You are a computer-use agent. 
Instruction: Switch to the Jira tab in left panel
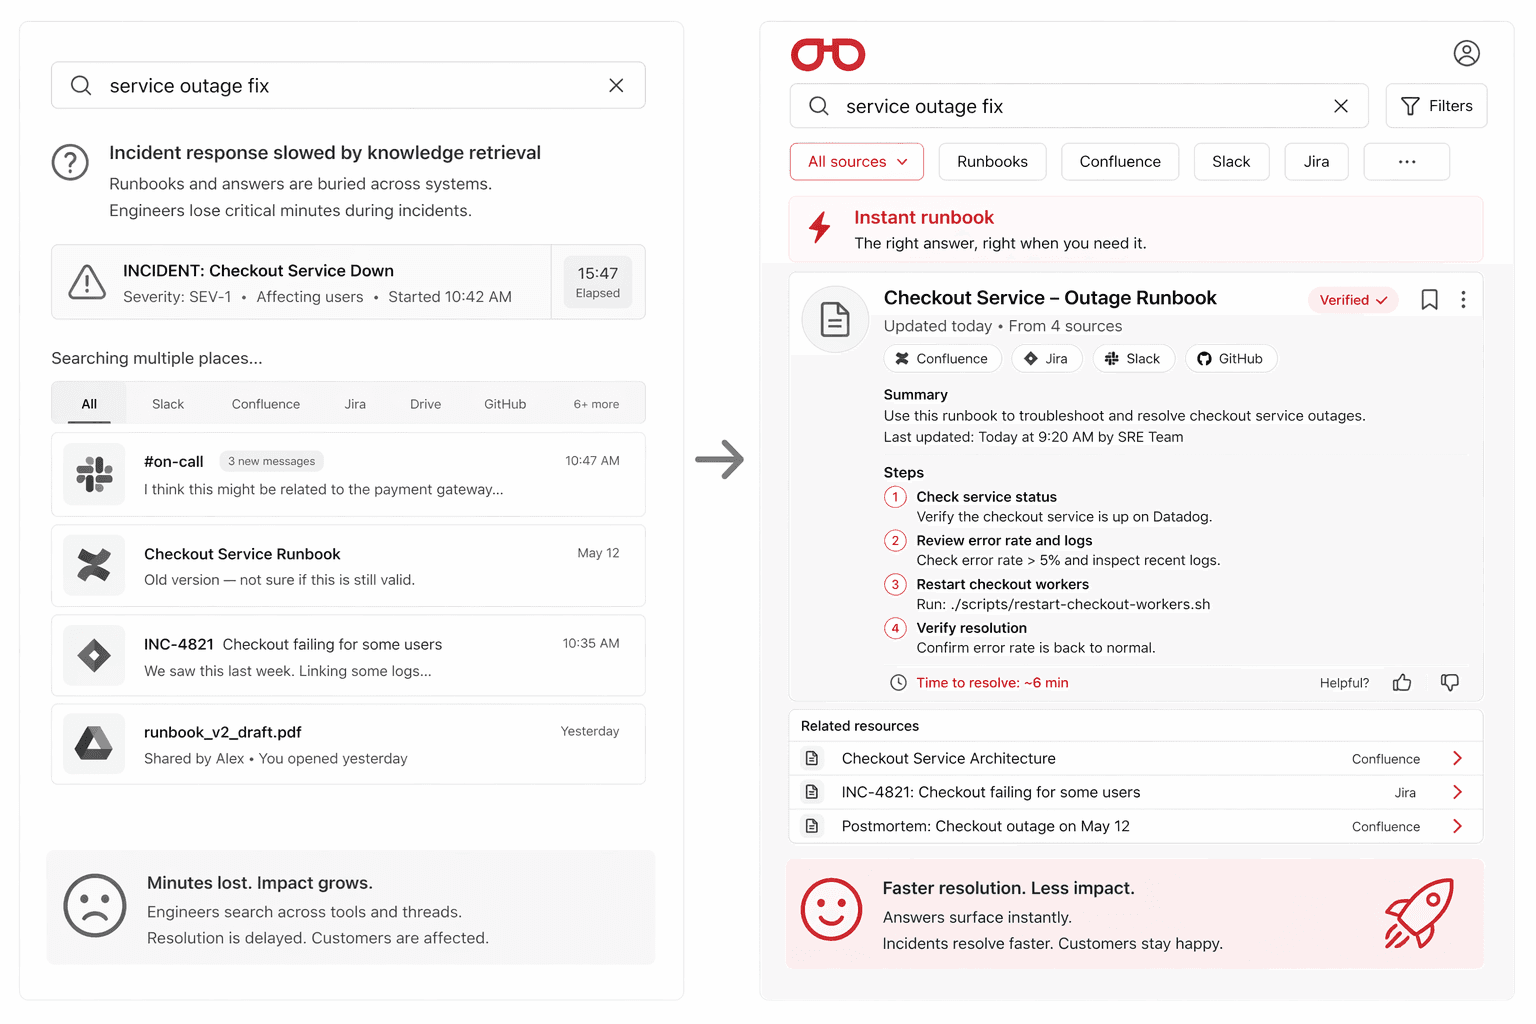pos(355,404)
